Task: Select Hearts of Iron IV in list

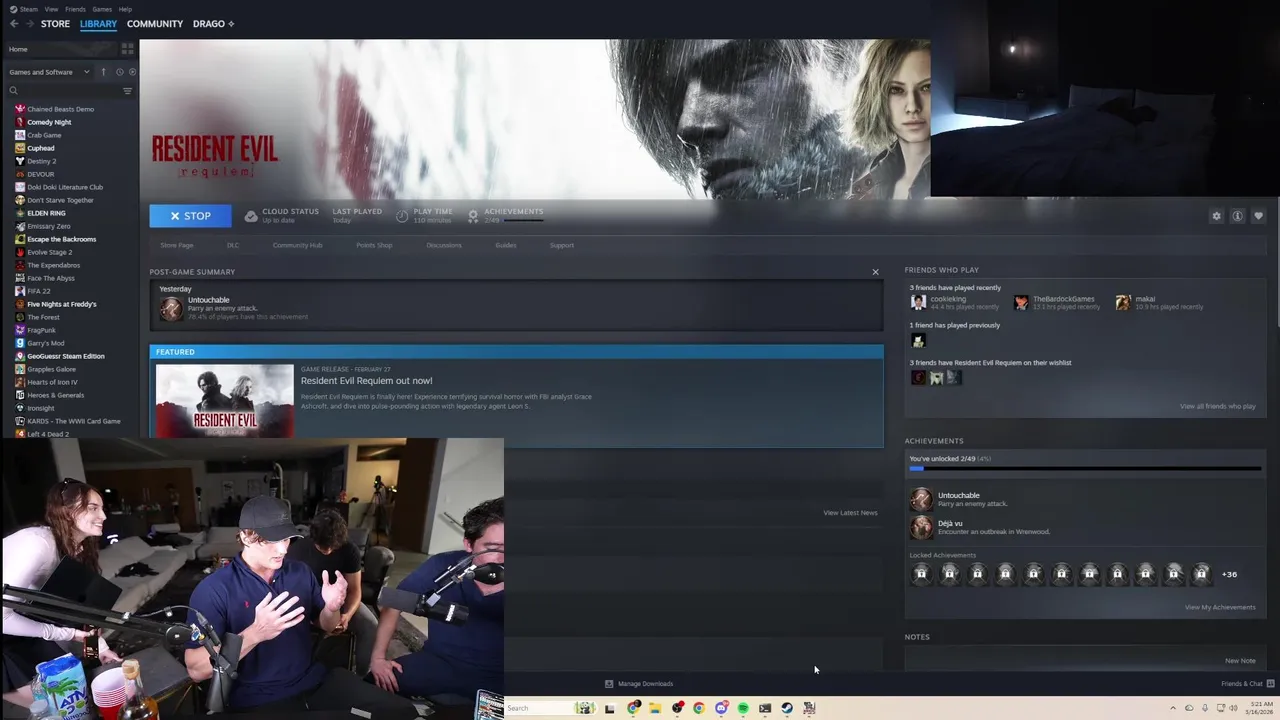Action: click(x=52, y=382)
